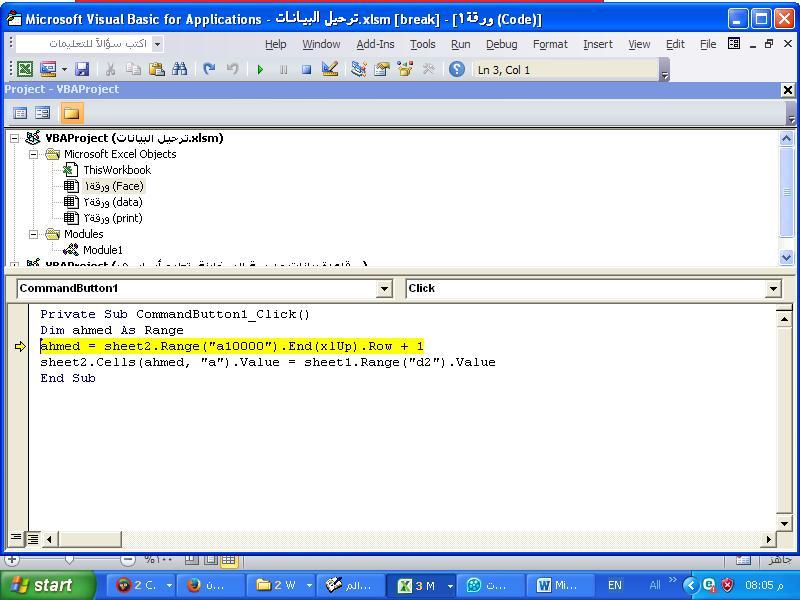Click the Insert UserForm toolbar icon
Screen dimensions: 800x600
(x=47, y=69)
